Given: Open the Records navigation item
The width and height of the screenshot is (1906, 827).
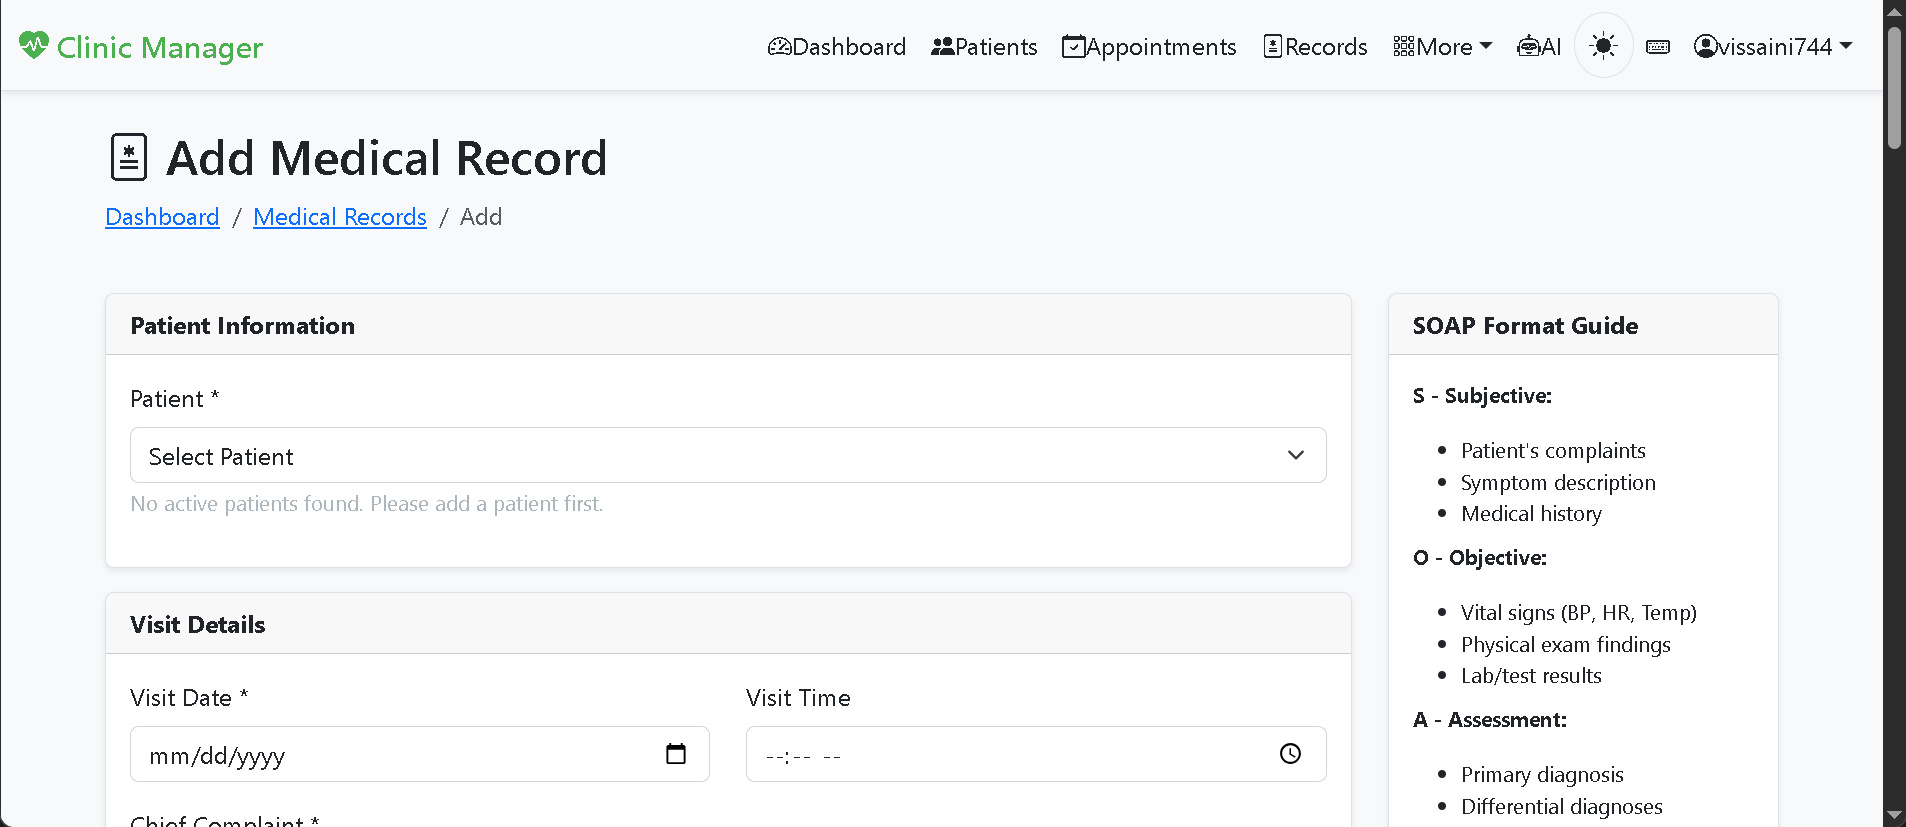Looking at the screenshot, I should click(x=1315, y=47).
